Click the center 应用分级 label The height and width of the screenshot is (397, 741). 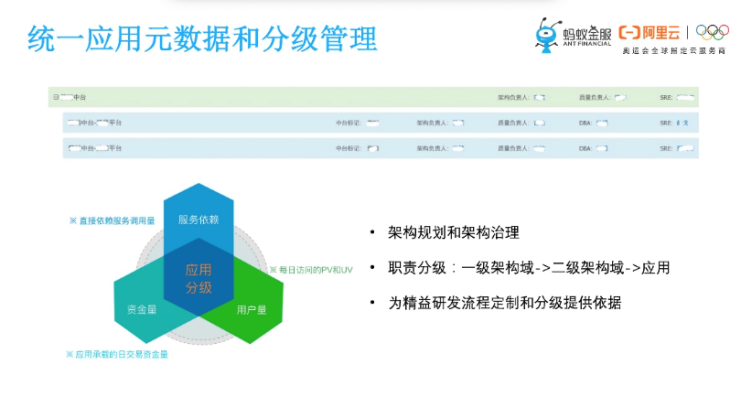198,278
